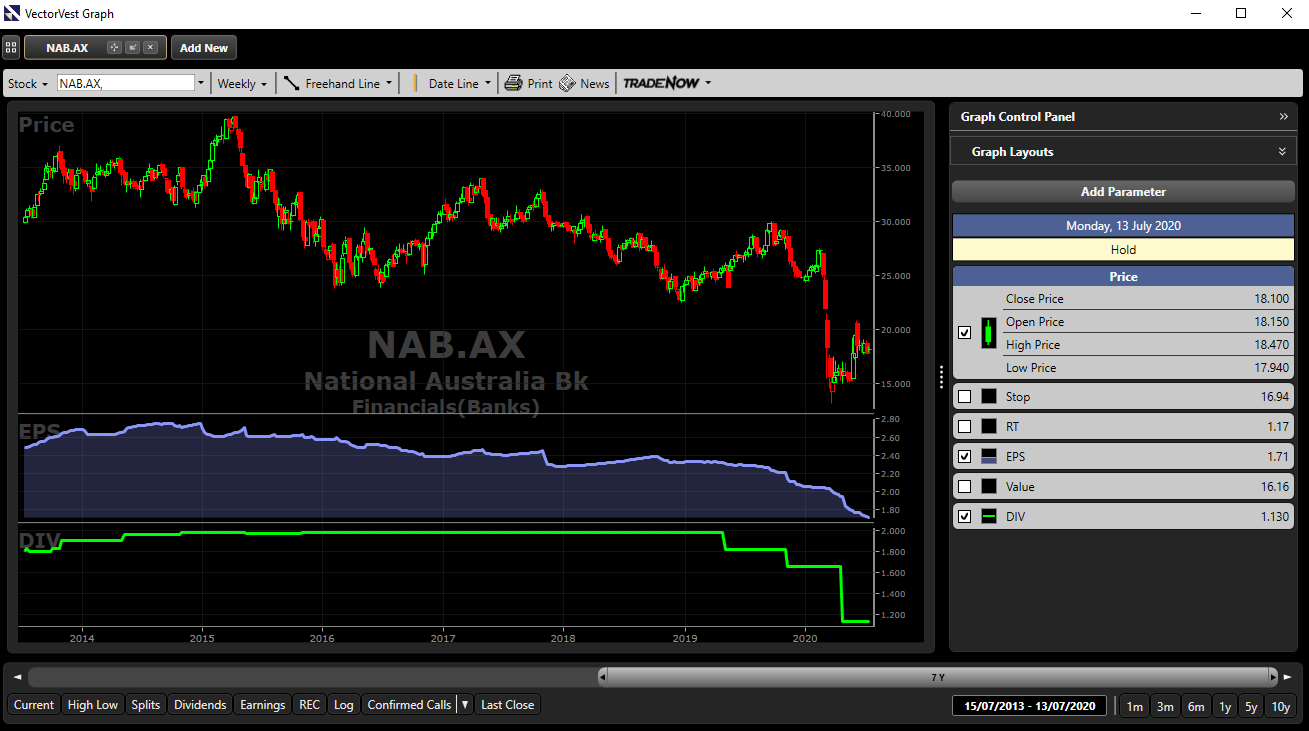Viewport: 1309px width, 731px height.
Task: Click the EPS blue area swatch
Action: (988, 457)
